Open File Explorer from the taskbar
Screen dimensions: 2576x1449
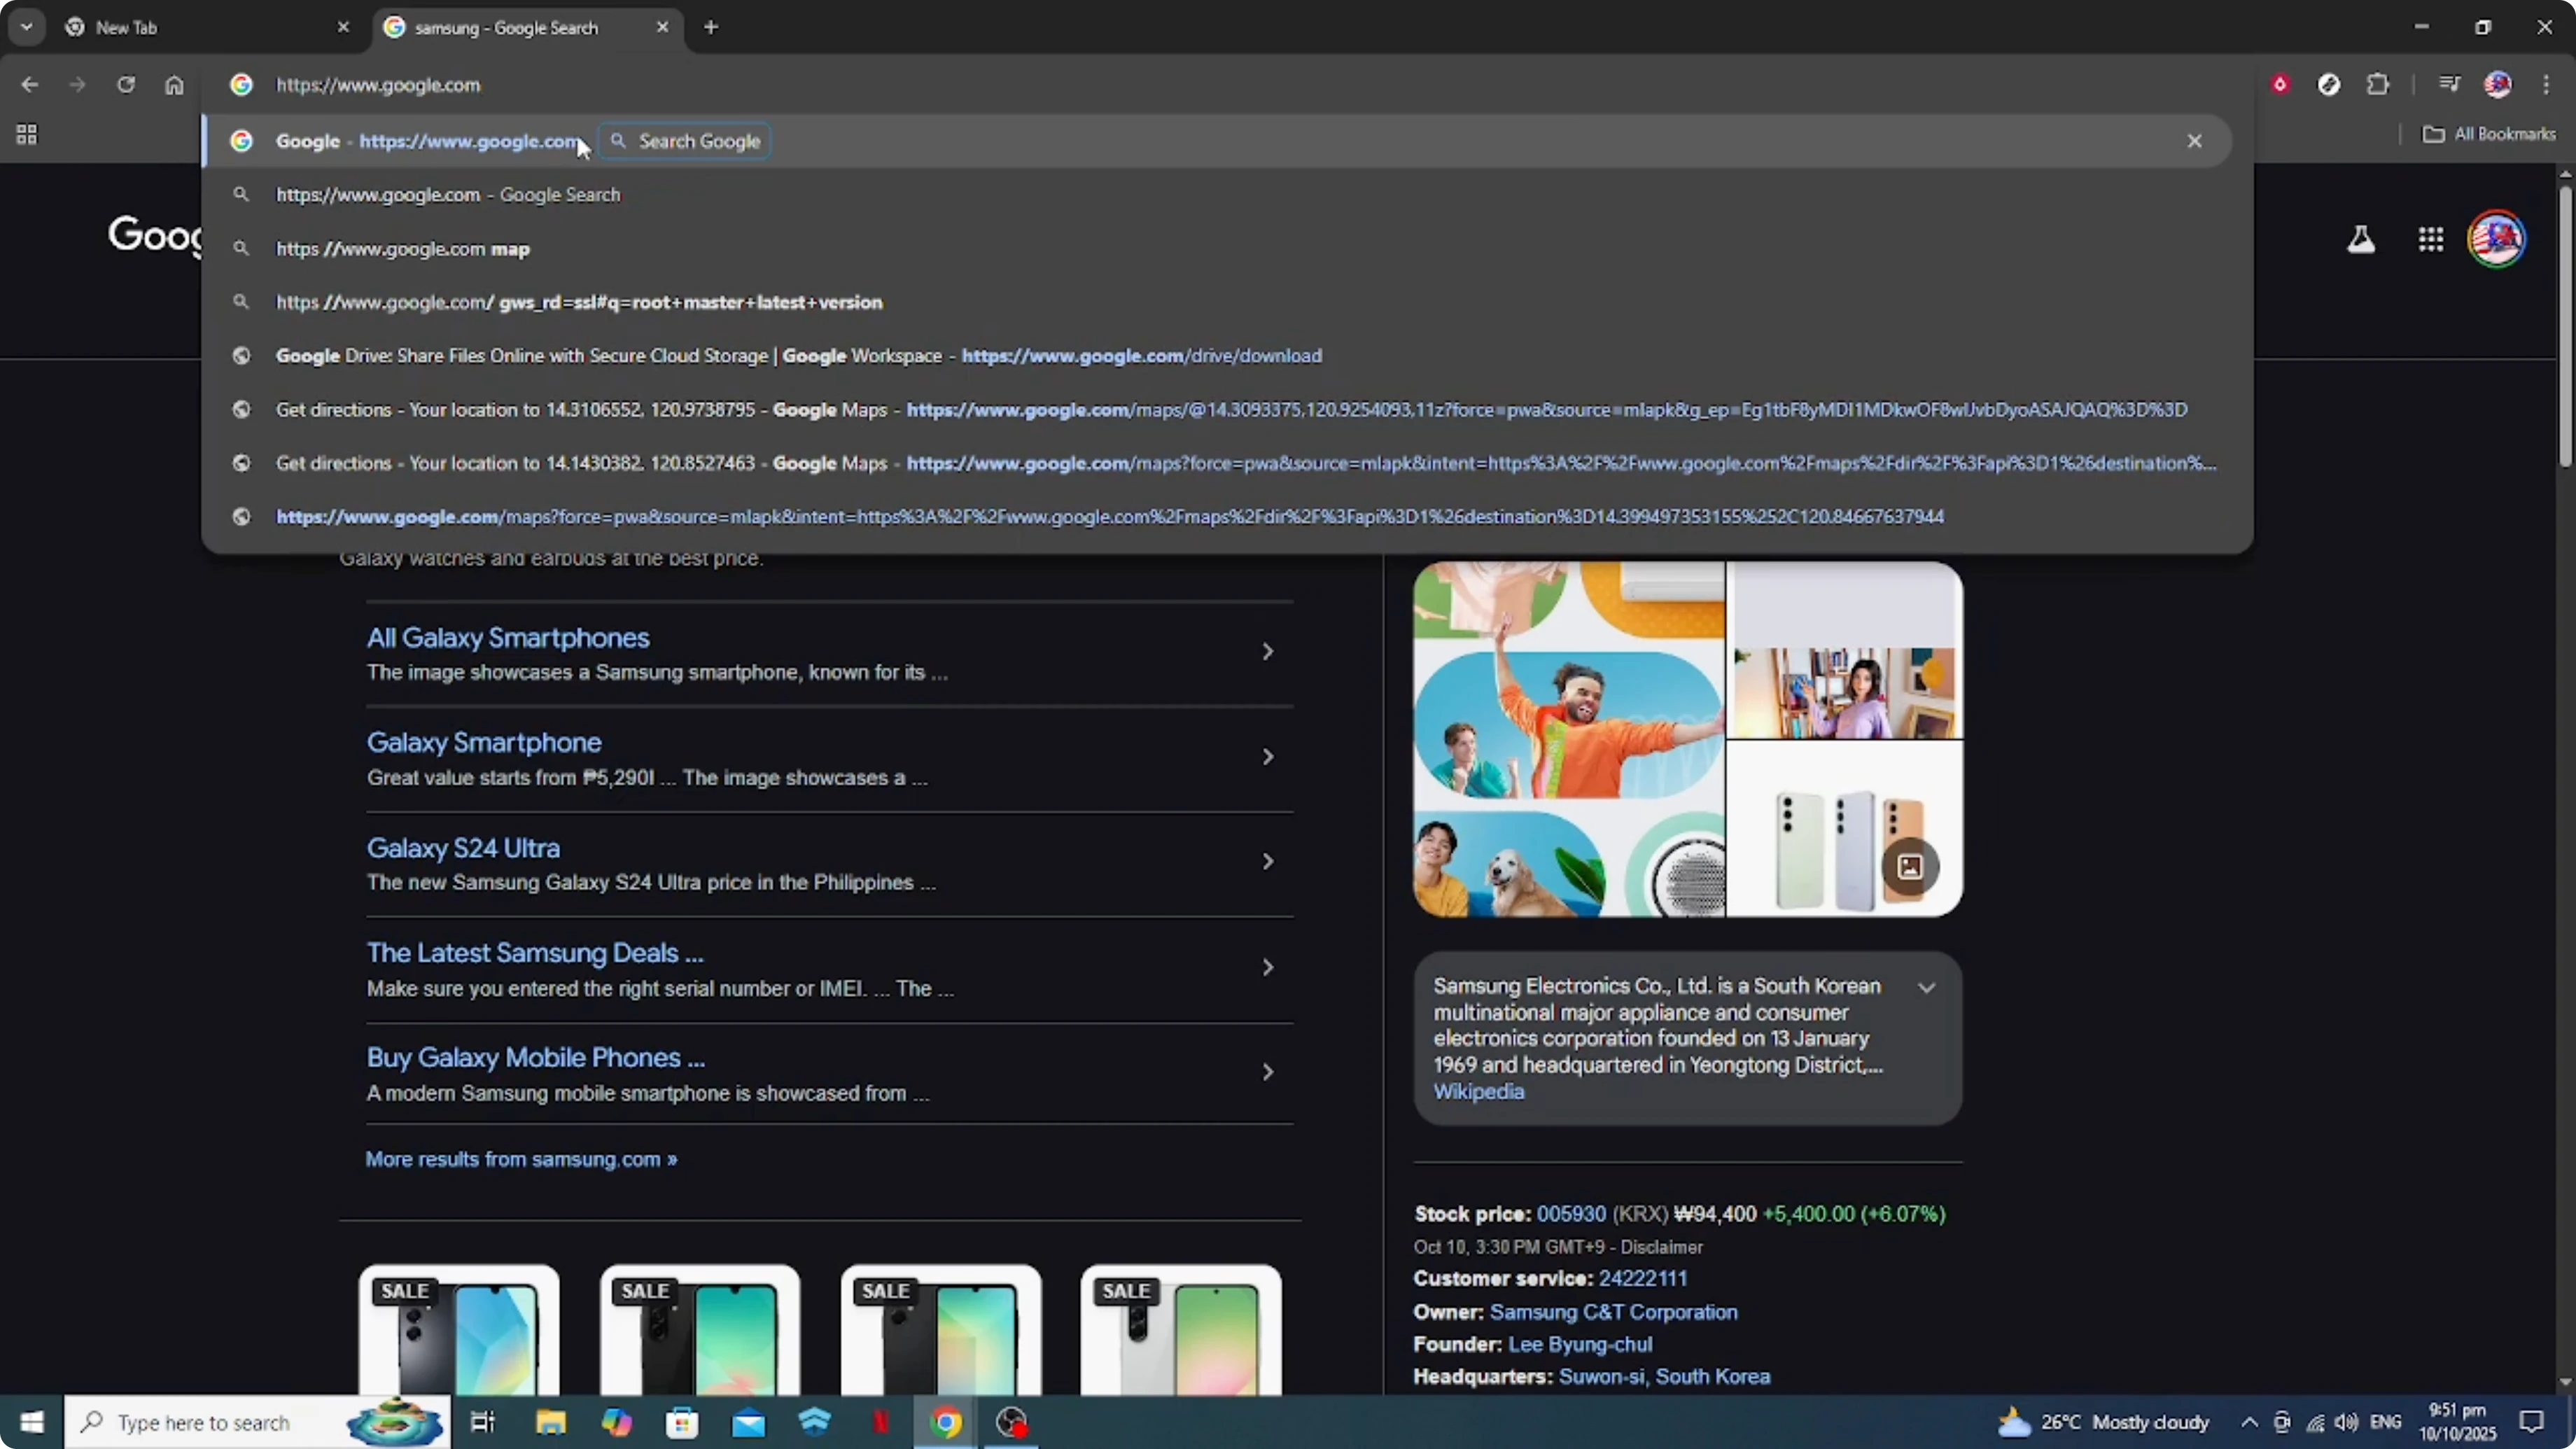coord(549,1422)
